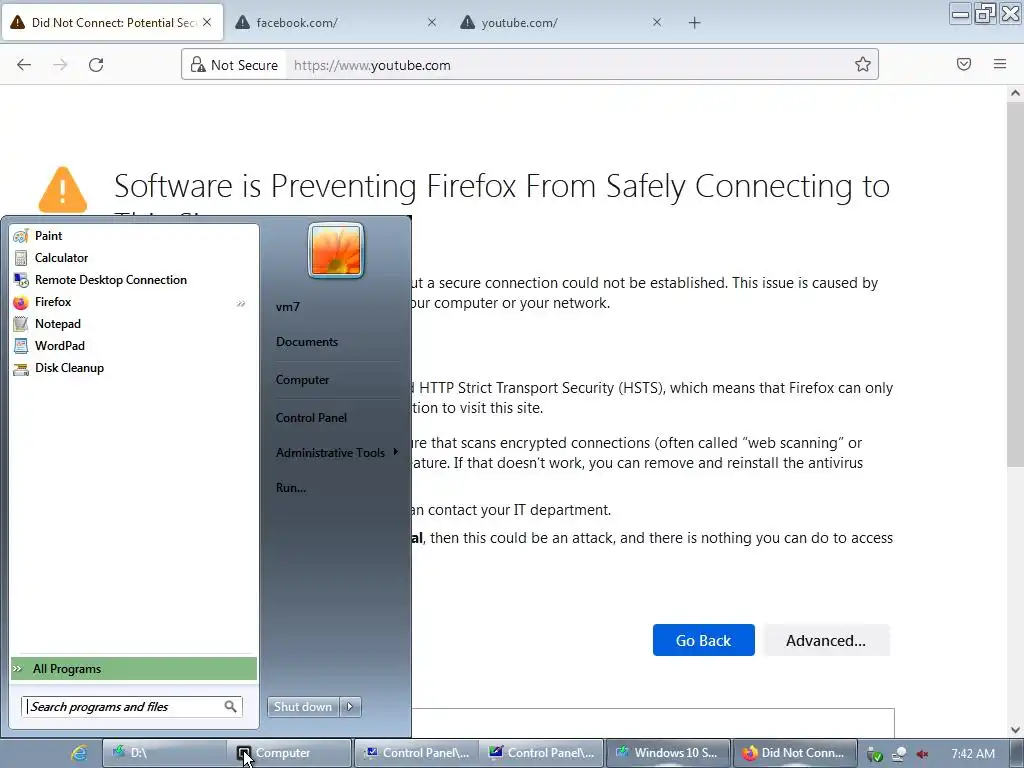
Task: Open a new tab with the plus icon
Action: click(694, 23)
